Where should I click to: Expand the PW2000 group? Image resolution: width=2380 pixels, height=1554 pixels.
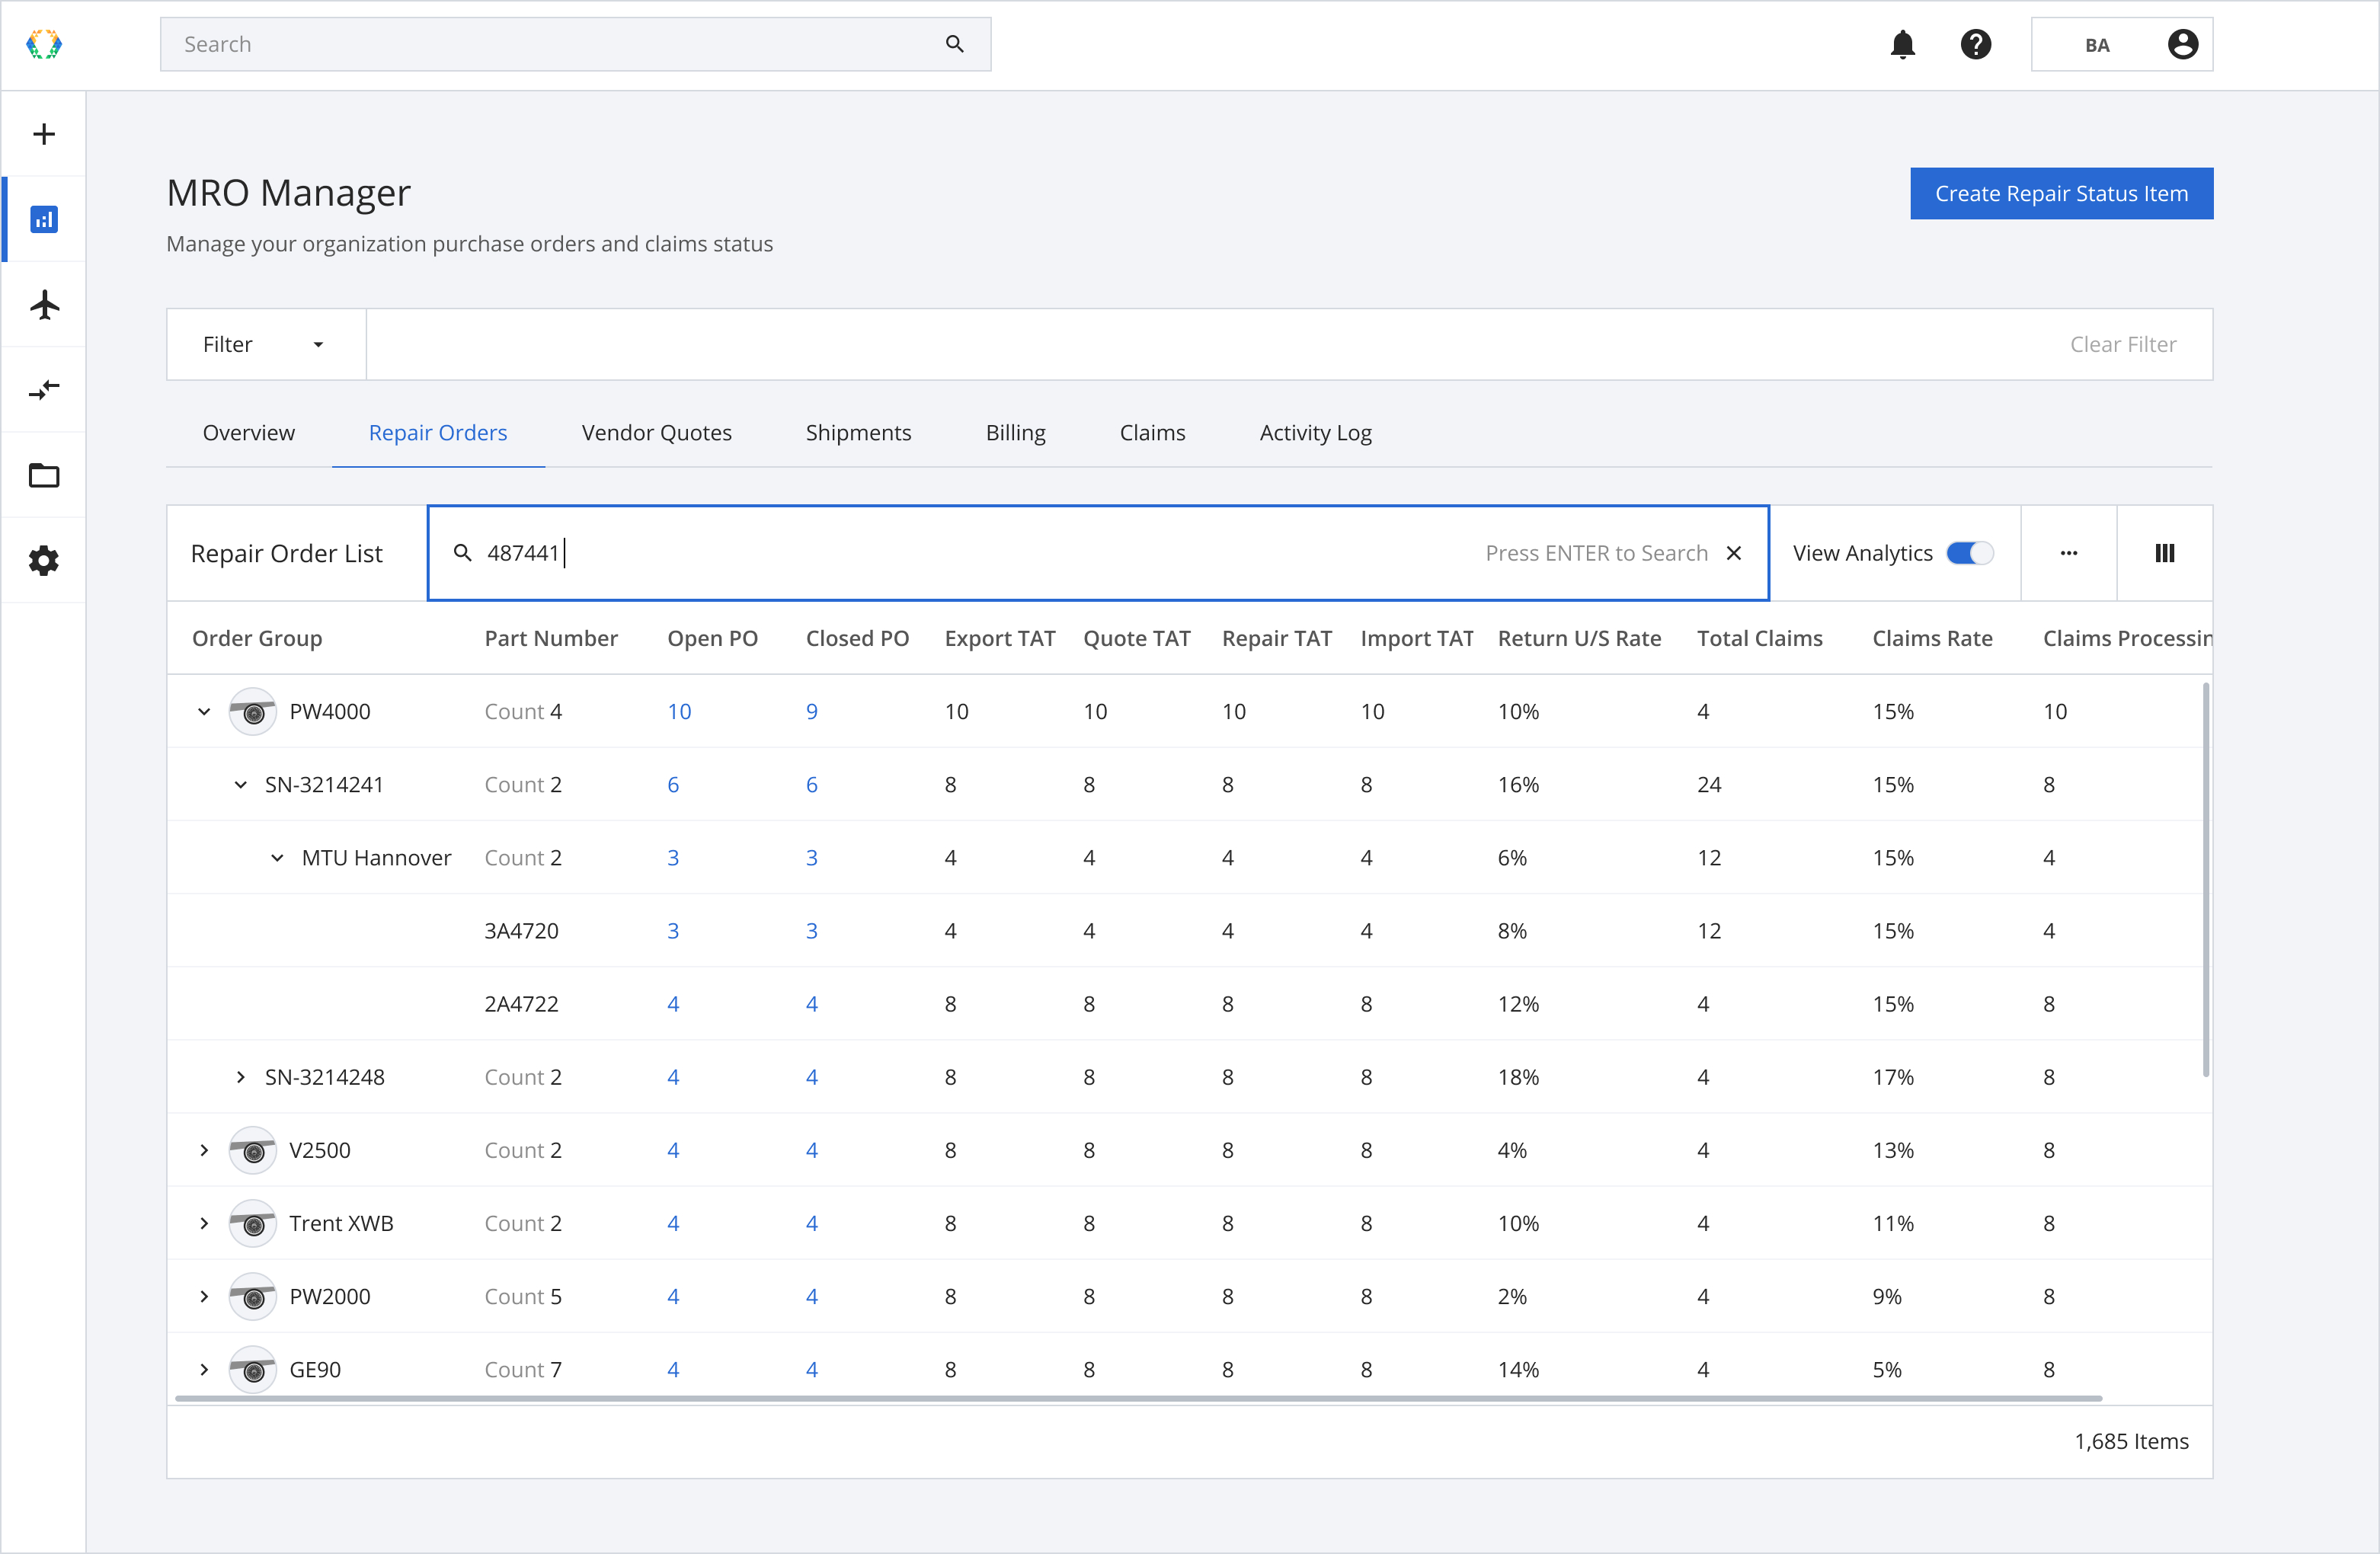pyautogui.click(x=204, y=1296)
